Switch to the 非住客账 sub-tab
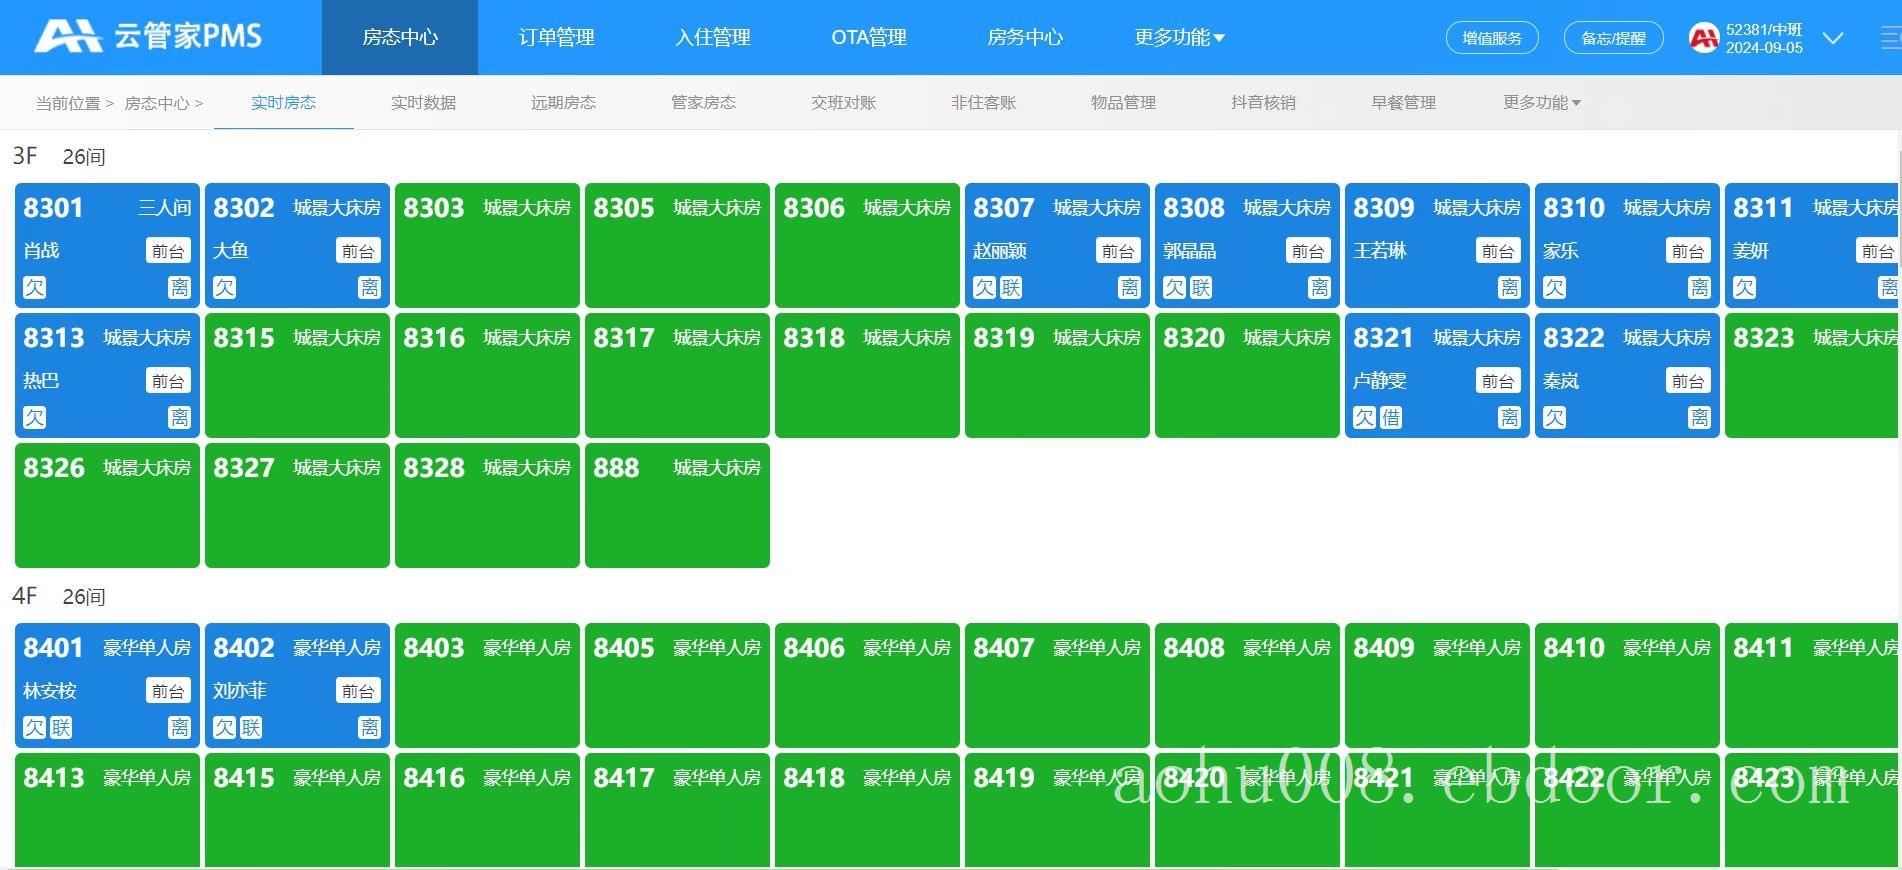 [983, 102]
